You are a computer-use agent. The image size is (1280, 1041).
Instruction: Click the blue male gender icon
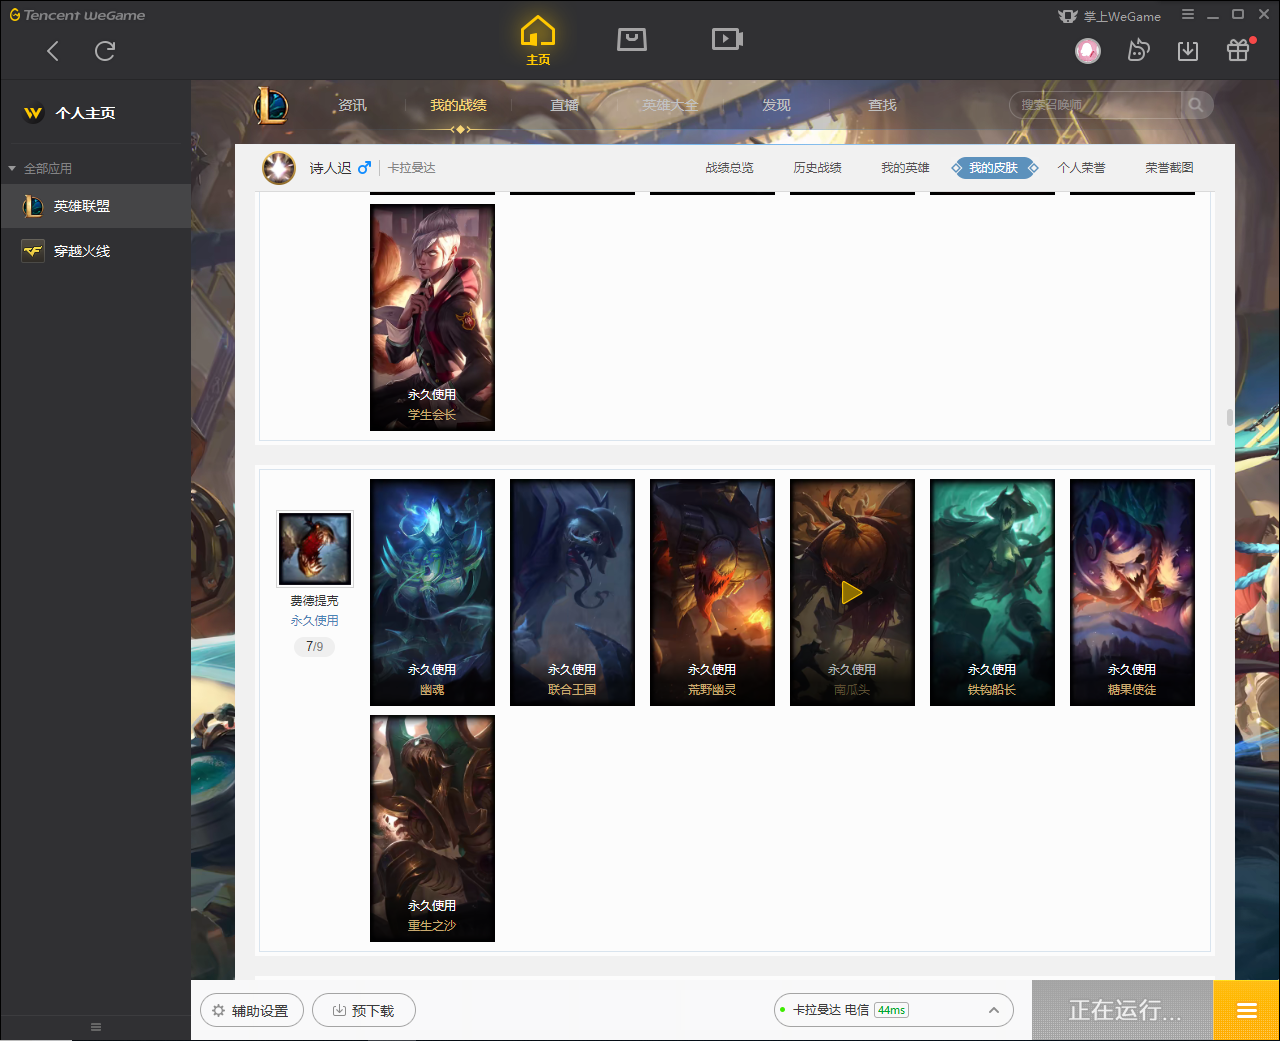(x=364, y=168)
